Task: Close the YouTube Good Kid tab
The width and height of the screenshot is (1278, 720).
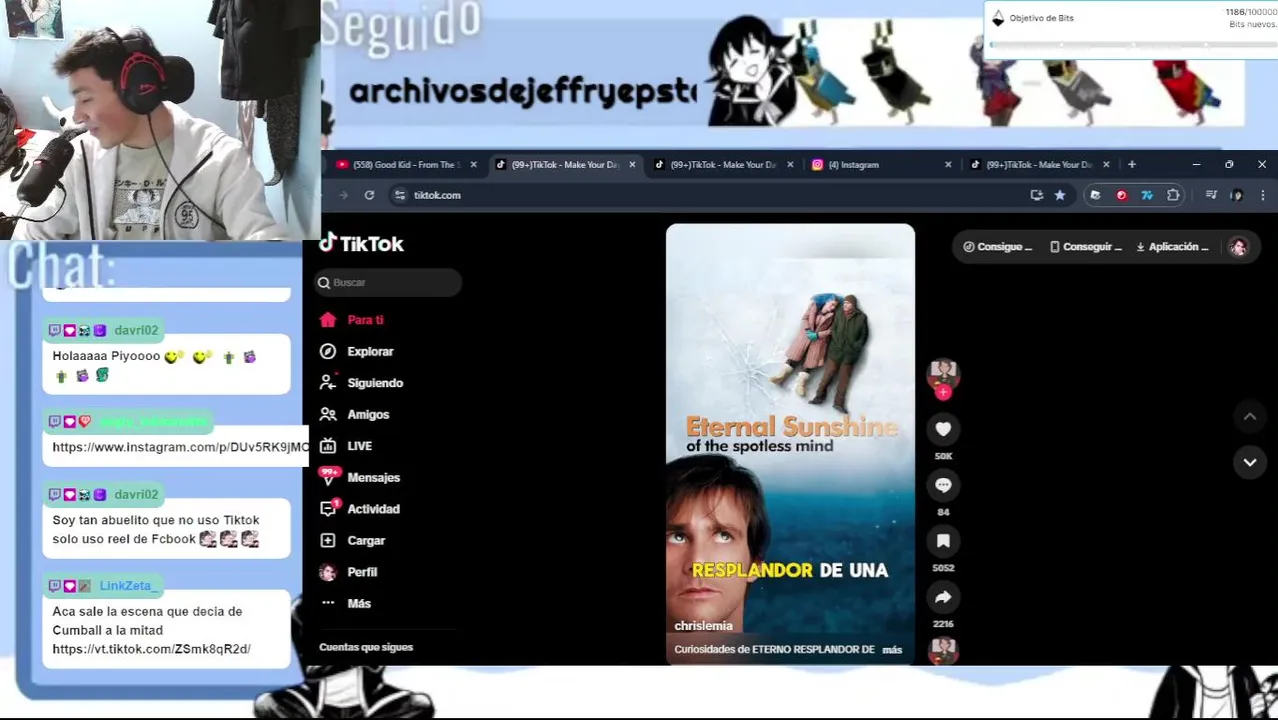Action: tap(473, 165)
